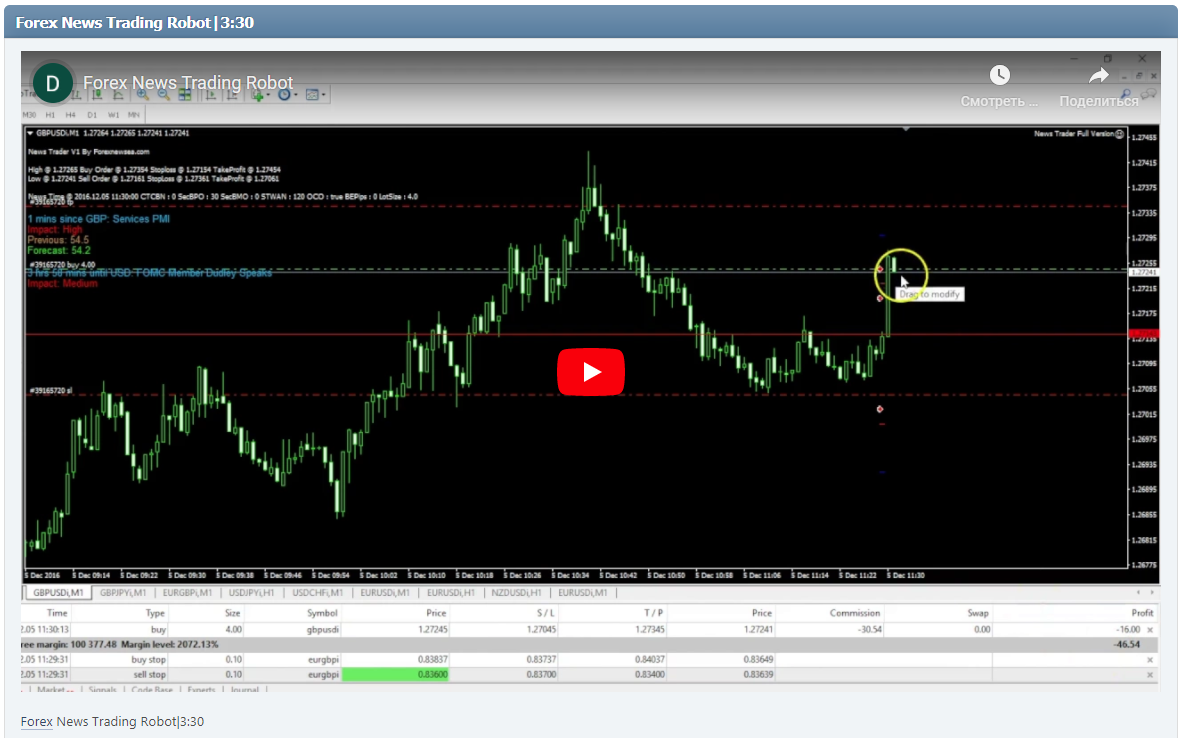Click the Periods clock icon
This screenshot has height=738, width=1182.
point(284,96)
